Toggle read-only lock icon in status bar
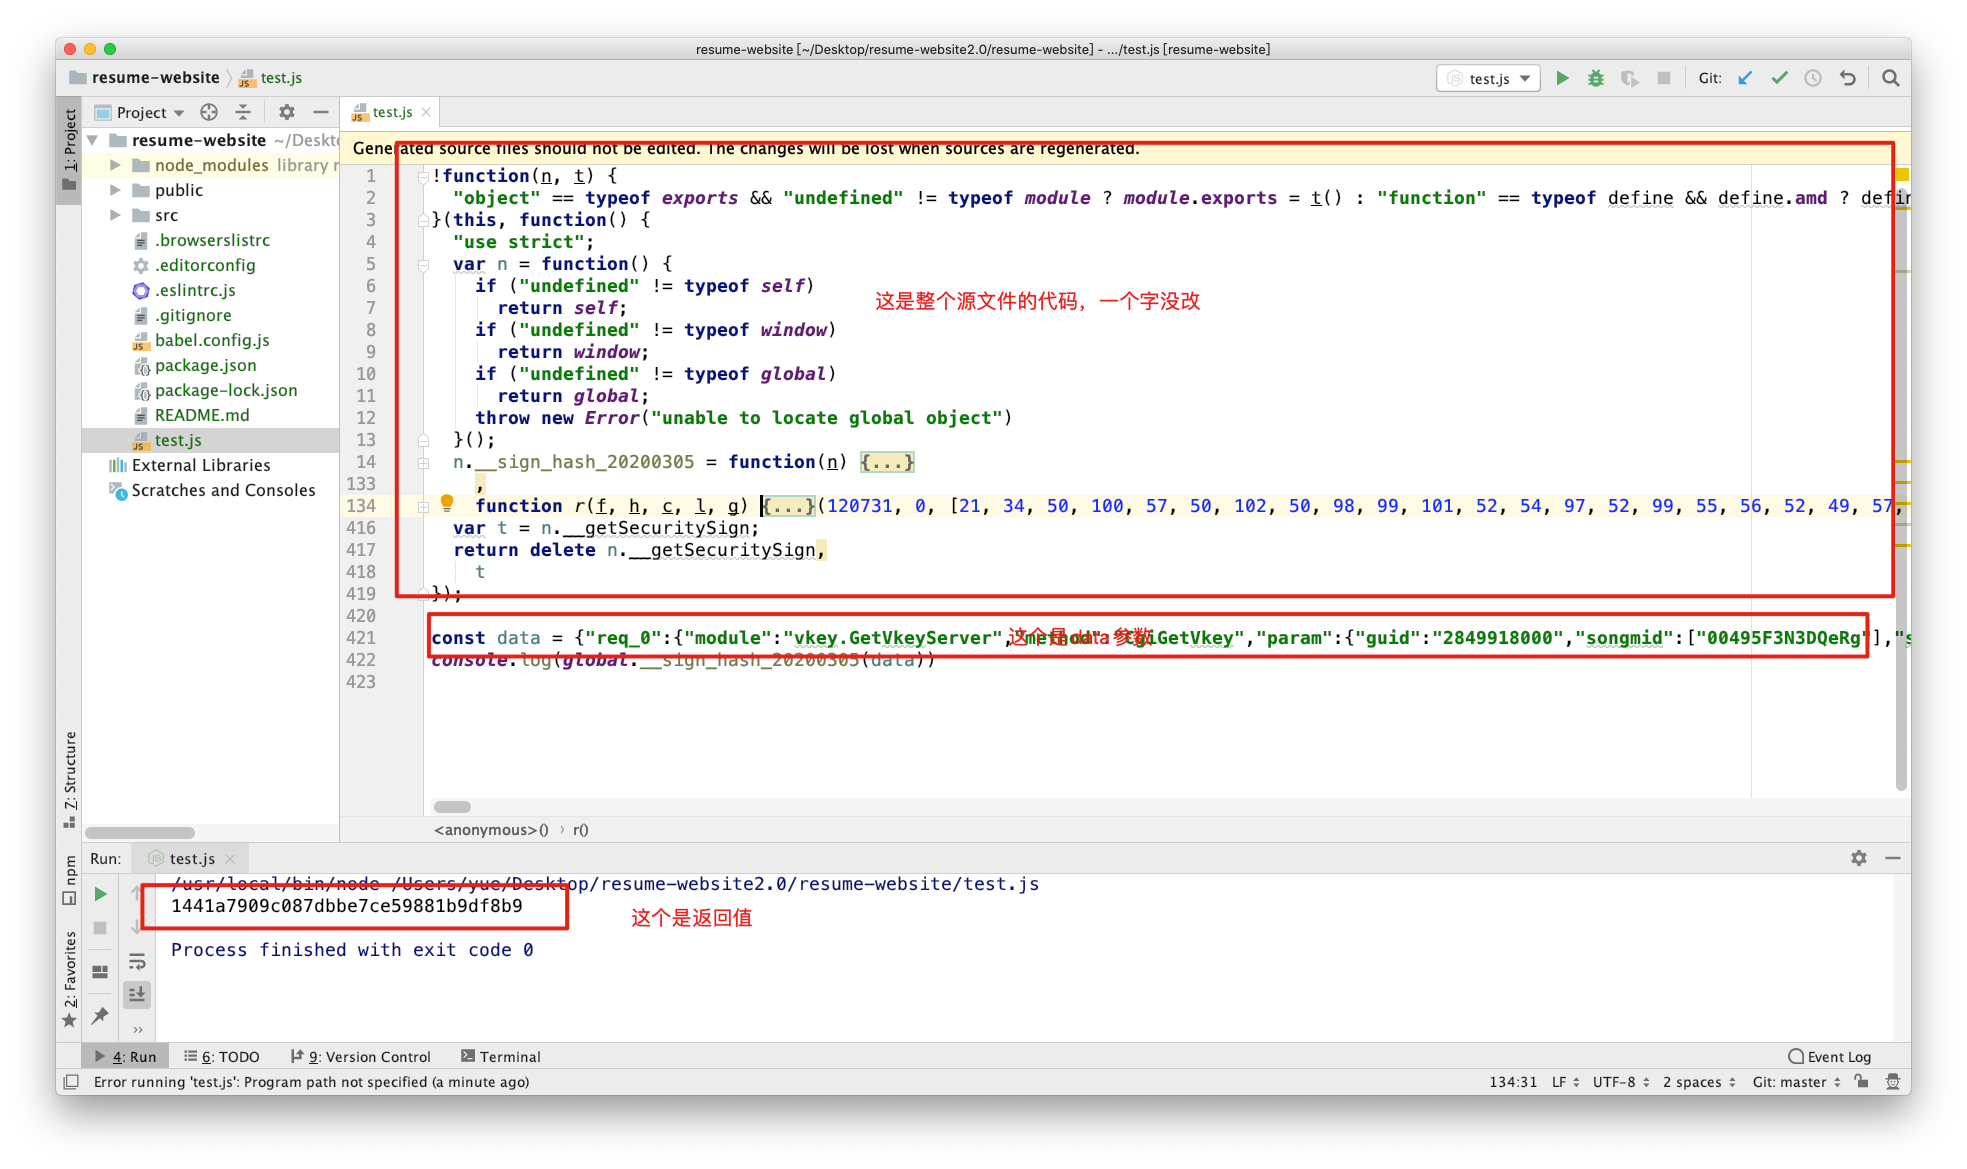 pyautogui.click(x=1861, y=1081)
